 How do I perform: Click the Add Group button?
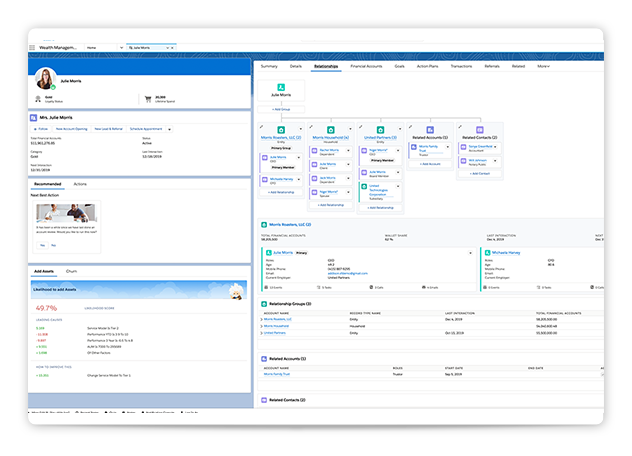[280, 108]
